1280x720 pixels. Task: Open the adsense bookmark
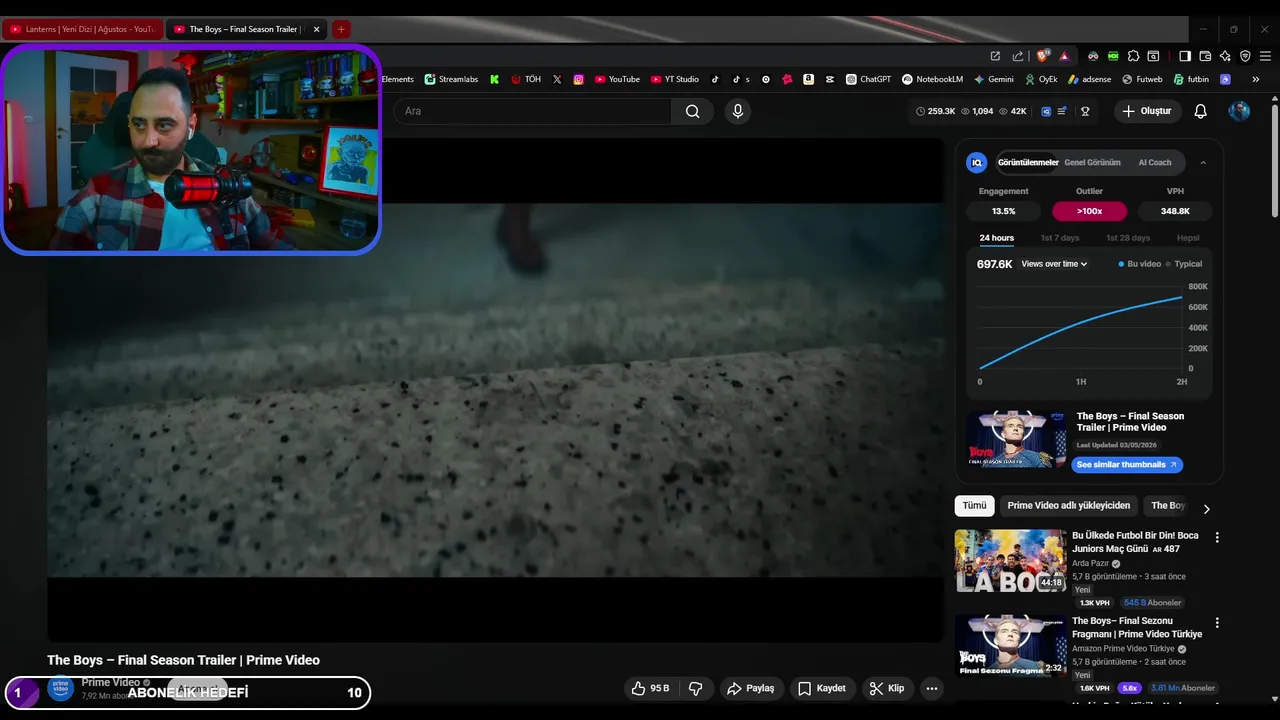(x=1089, y=79)
